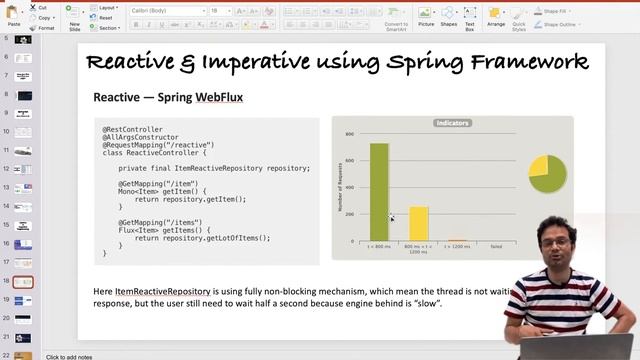This screenshot has height=360, width=640.
Task: Open the font color dropdown arrow
Action: coord(272,25)
